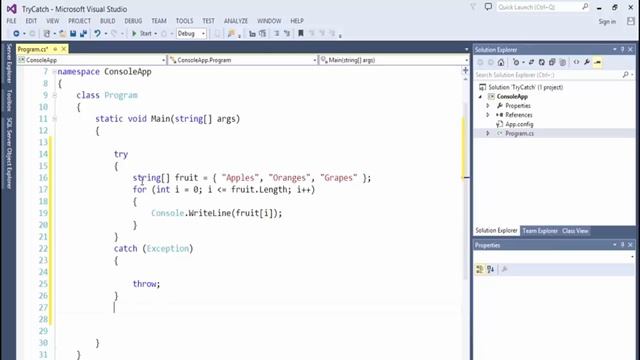Click the Collapse All icon in Solution Explorer
This screenshot has height=360, width=640.
pos(552,62)
